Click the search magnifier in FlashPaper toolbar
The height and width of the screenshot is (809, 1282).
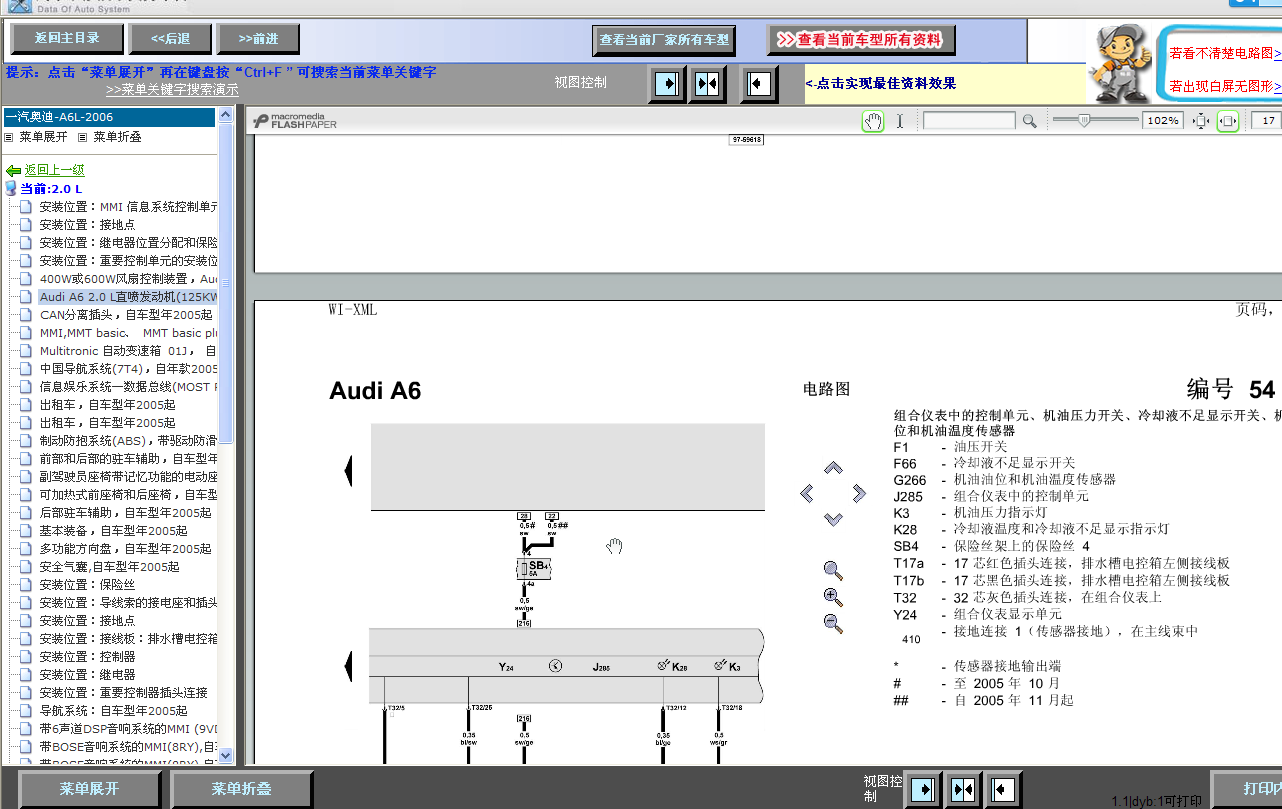[x=1029, y=121]
